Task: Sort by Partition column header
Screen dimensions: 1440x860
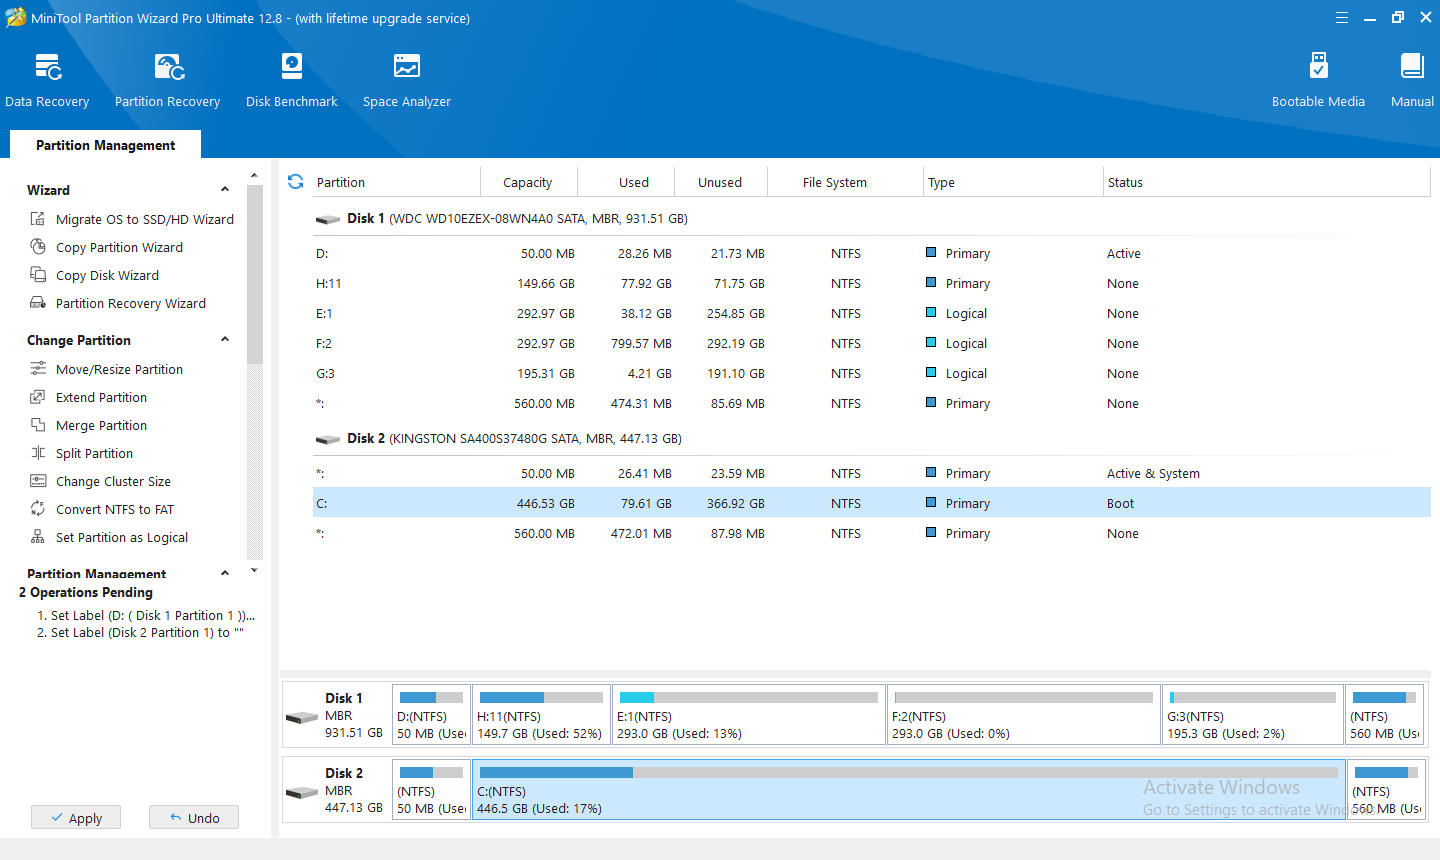Action: coord(396,182)
